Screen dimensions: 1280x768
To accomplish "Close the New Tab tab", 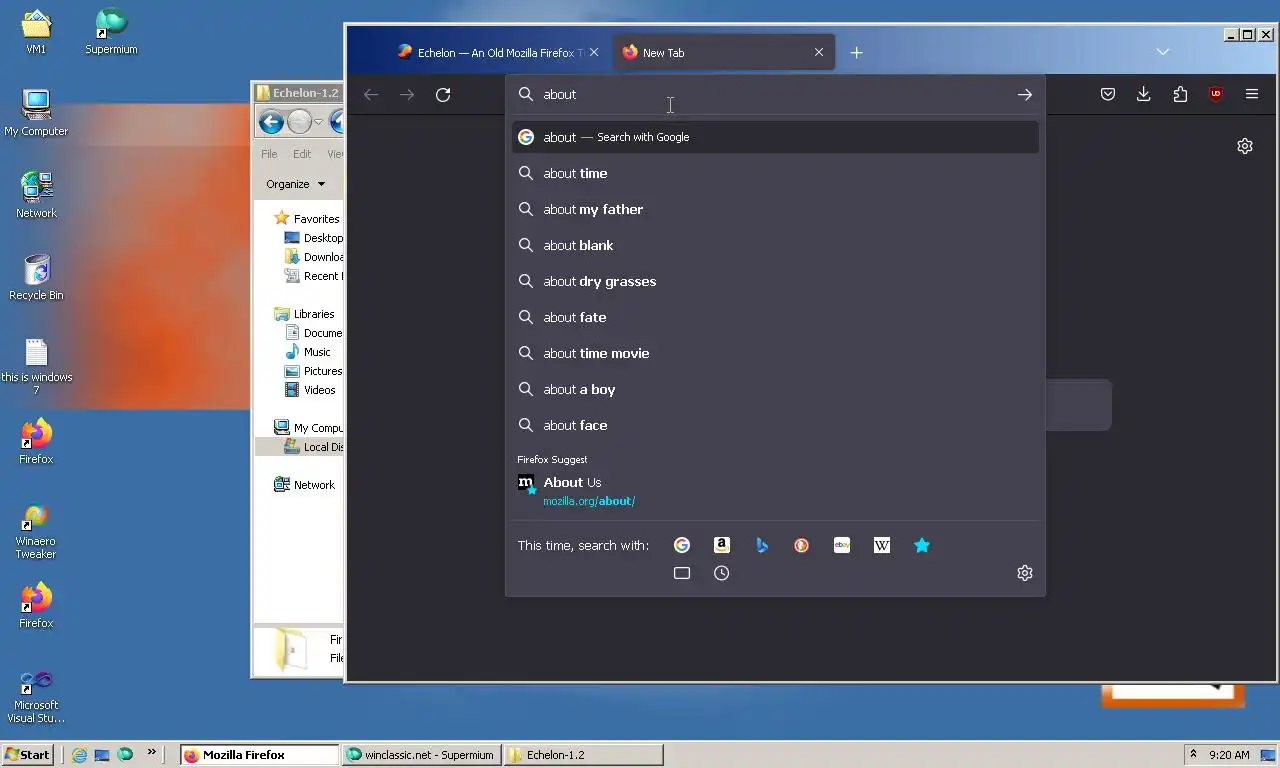I will pos(819,52).
